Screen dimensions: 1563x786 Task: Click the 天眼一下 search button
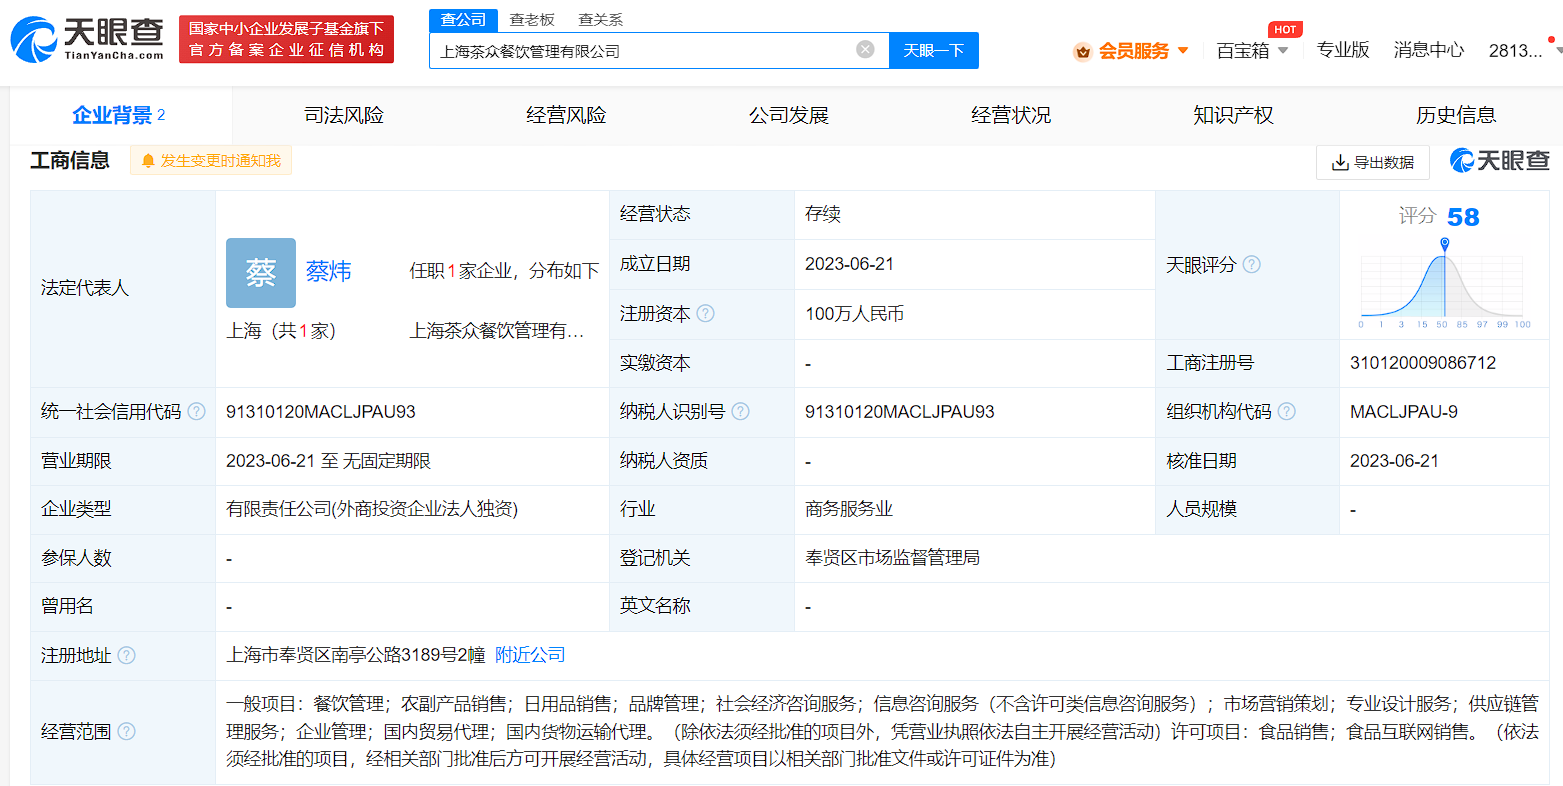tap(934, 50)
